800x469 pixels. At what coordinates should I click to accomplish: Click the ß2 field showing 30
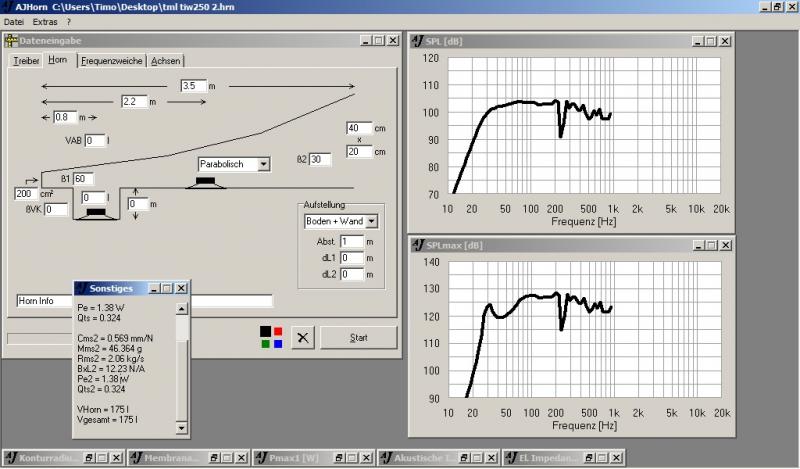(x=319, y=159)
